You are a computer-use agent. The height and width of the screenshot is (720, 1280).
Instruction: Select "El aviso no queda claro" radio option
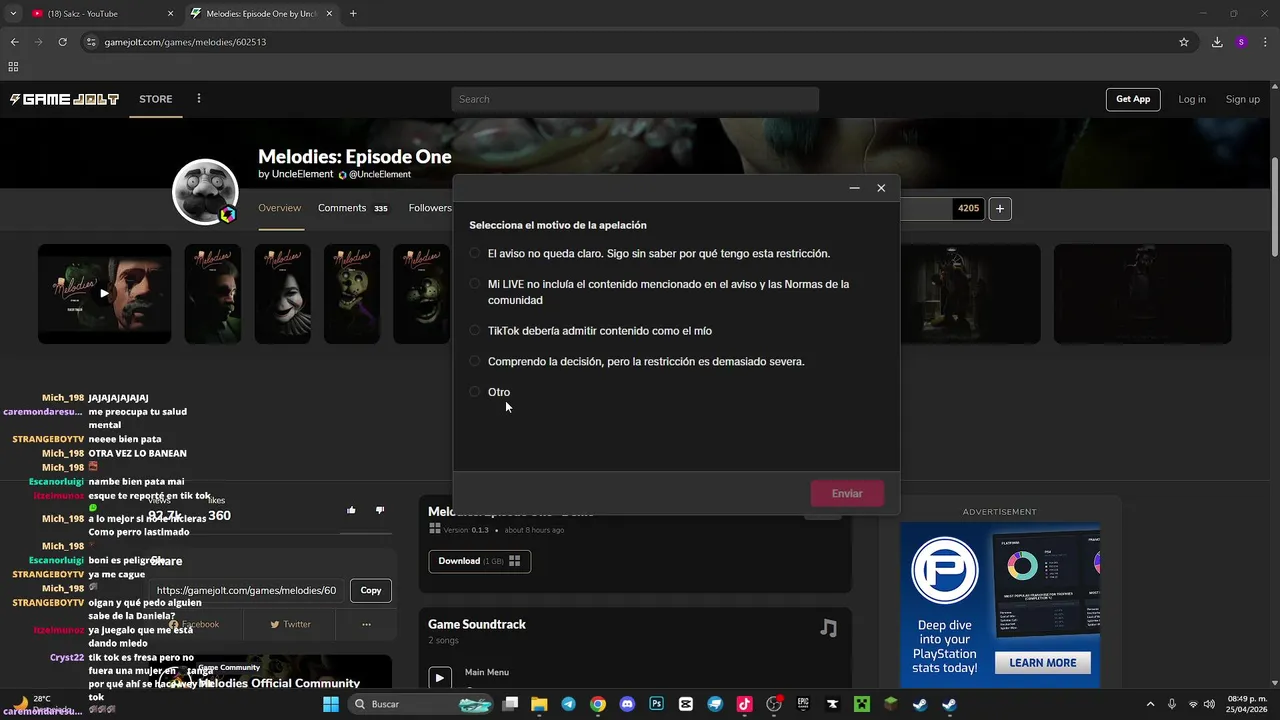click(475, 254)
